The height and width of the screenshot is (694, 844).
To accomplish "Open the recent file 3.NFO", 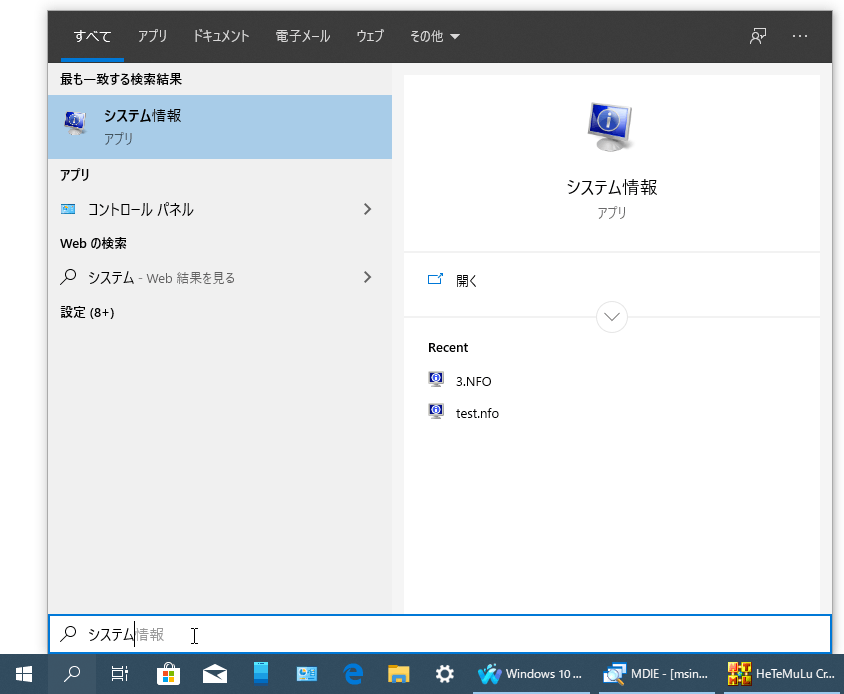I will 473,381.
